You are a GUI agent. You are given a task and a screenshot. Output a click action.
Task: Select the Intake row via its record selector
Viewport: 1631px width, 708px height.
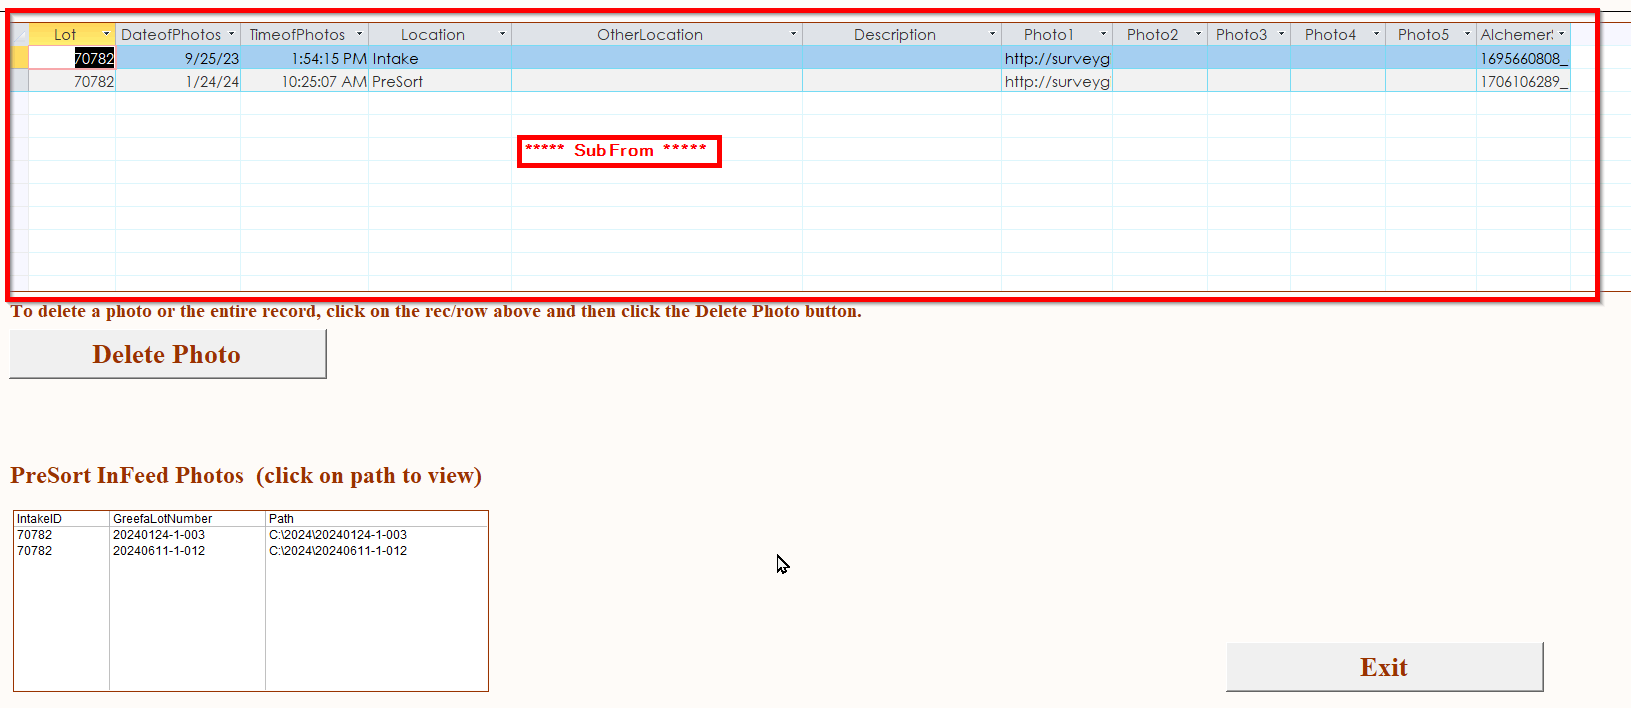tap(20, 58)
